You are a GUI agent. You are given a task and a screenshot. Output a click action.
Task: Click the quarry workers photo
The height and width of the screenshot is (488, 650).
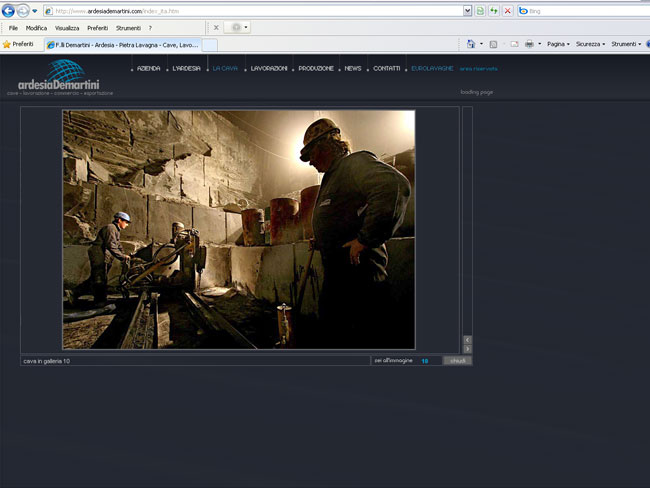coord(238,229)
